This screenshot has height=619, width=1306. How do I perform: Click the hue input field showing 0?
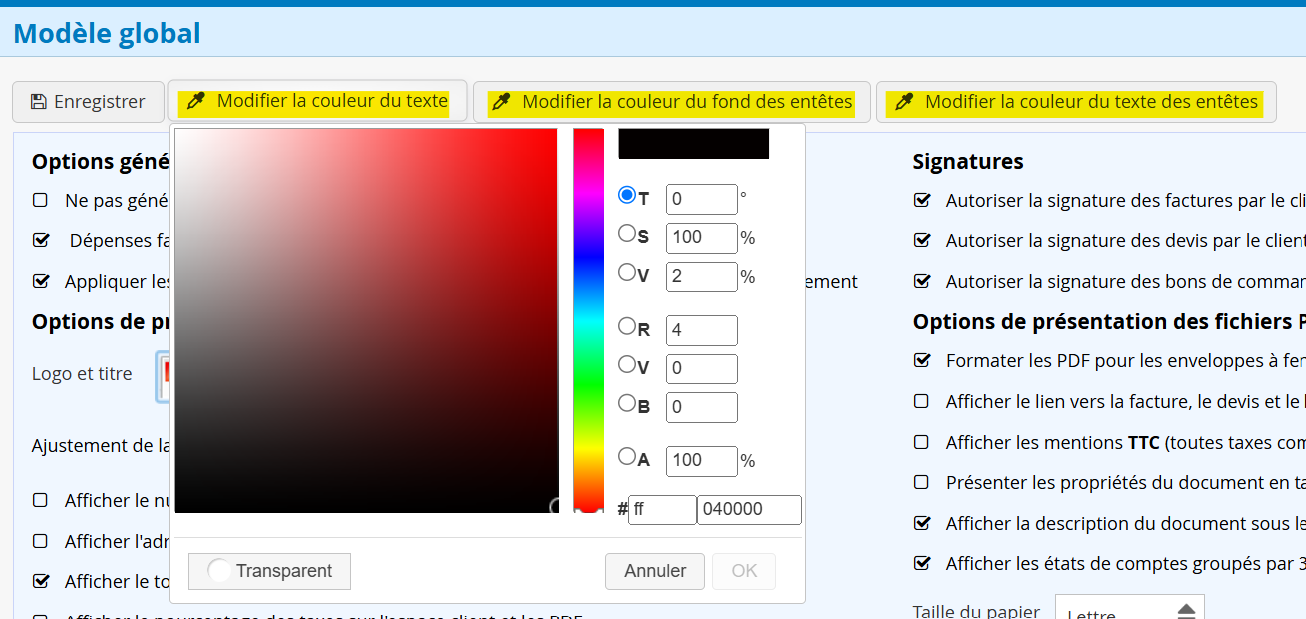coord(702,199)
